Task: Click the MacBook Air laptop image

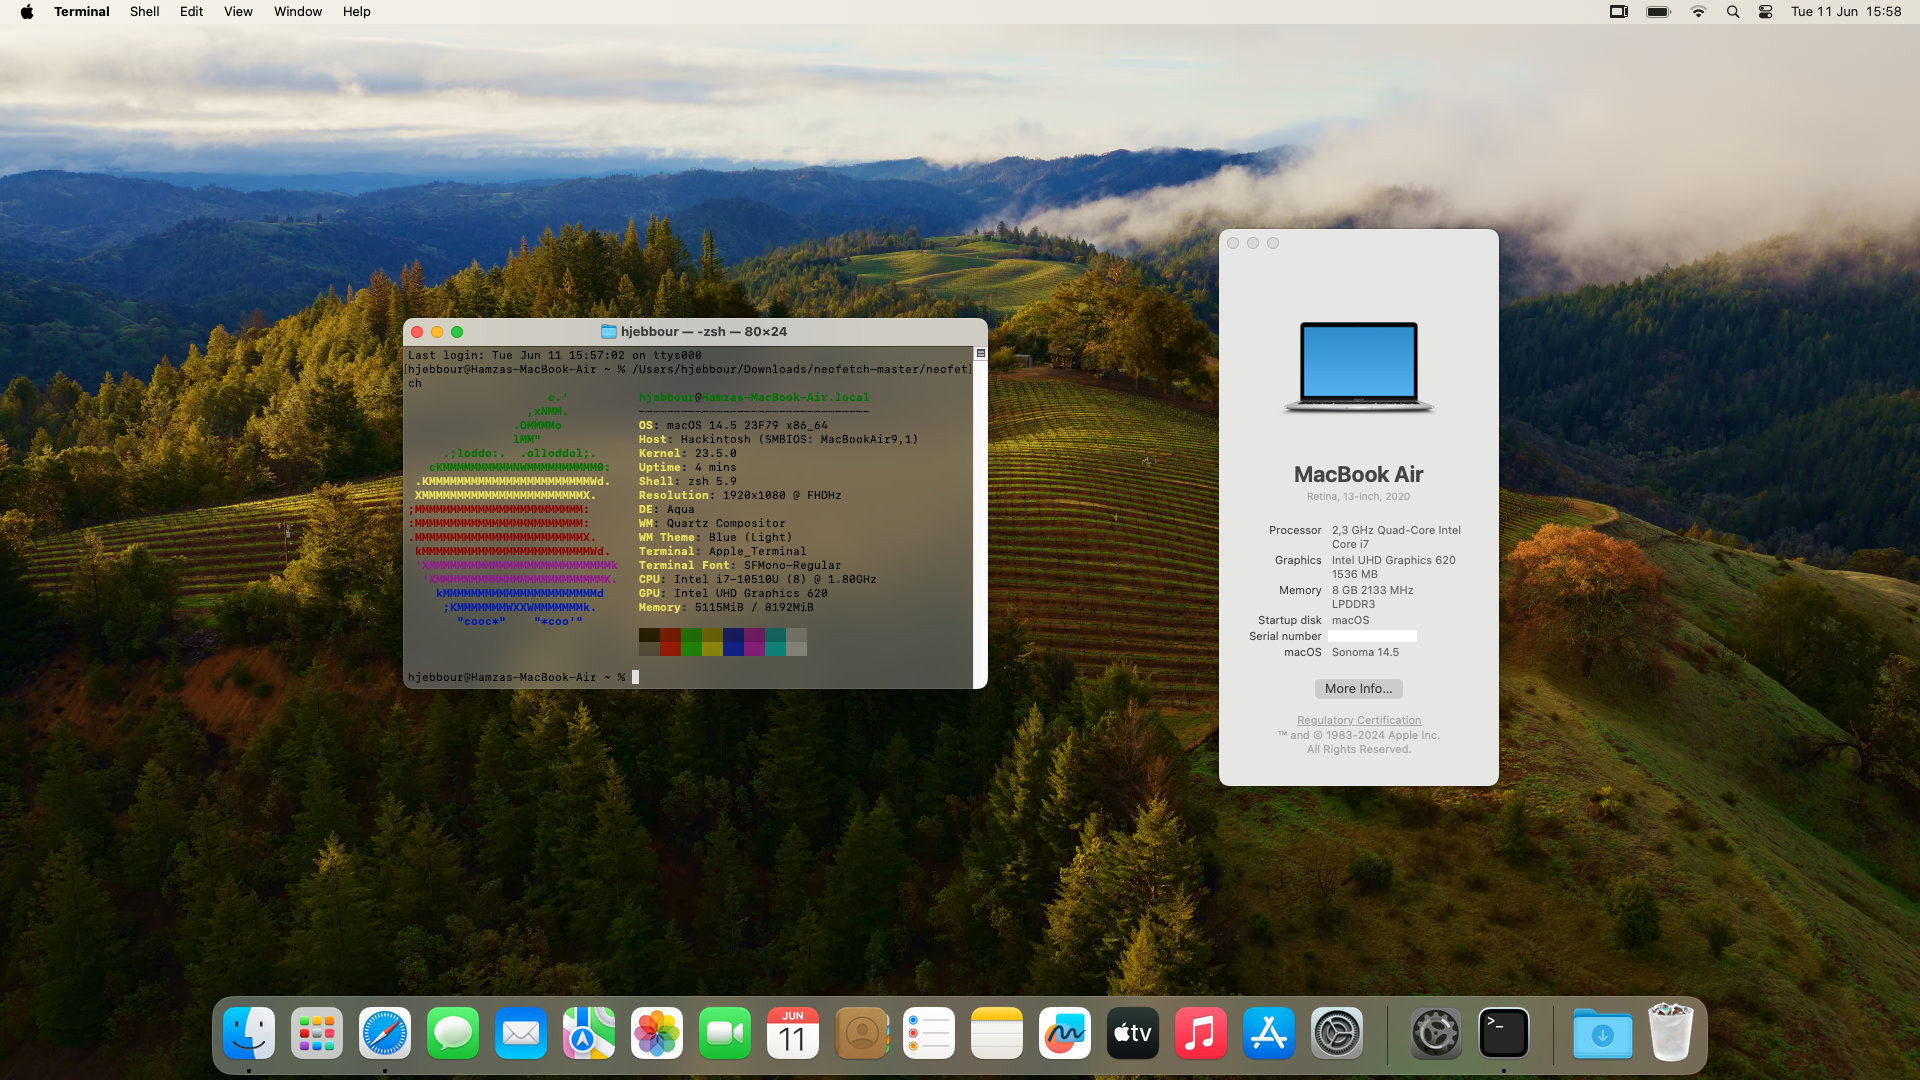Action: click(1359, 367)
